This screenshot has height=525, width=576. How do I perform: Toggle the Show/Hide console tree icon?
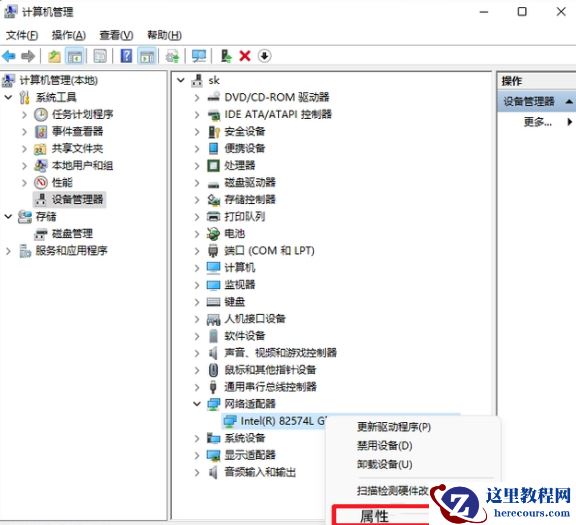pos(75,56)
